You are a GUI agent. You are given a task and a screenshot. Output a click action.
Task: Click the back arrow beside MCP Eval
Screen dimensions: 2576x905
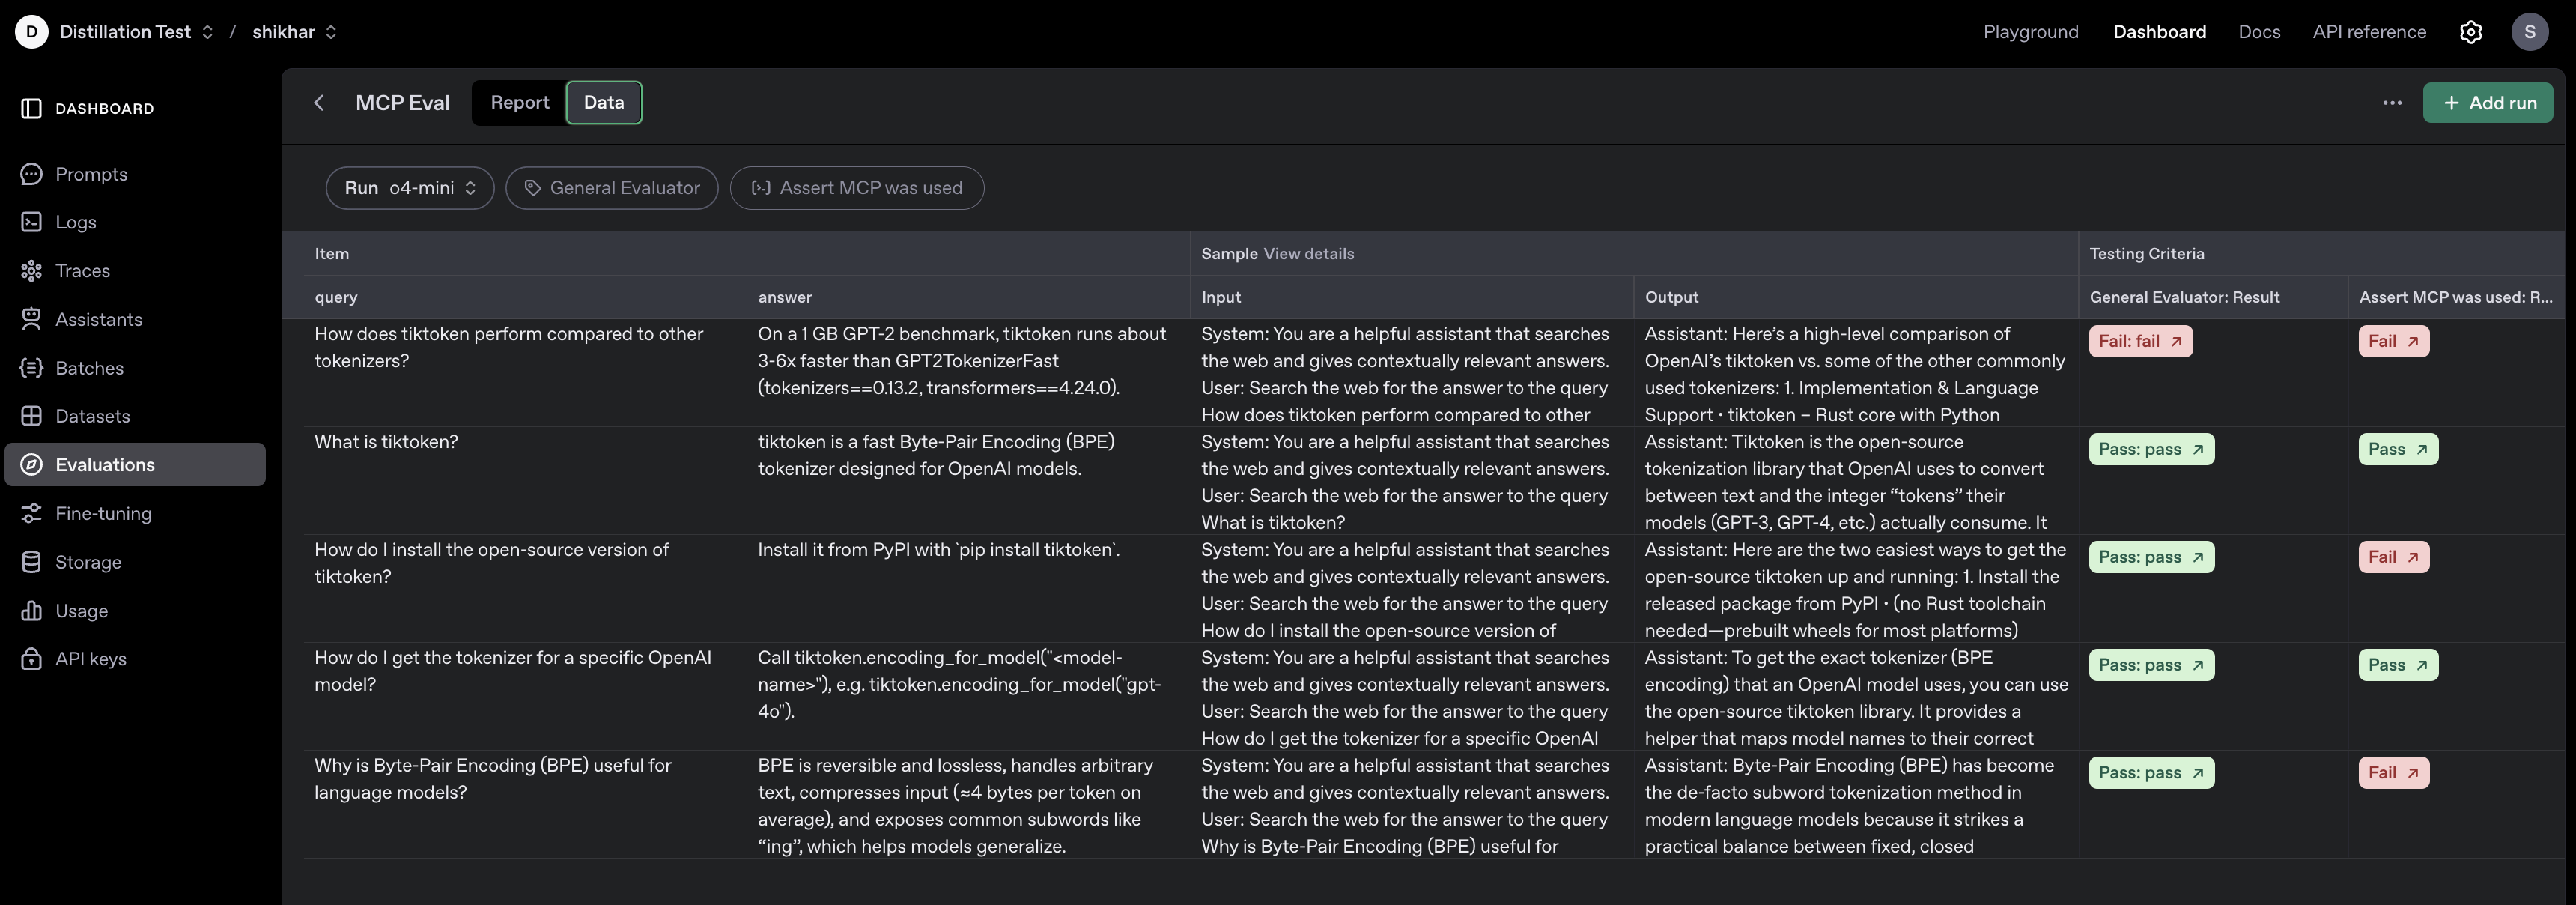[x=319, y=103]
